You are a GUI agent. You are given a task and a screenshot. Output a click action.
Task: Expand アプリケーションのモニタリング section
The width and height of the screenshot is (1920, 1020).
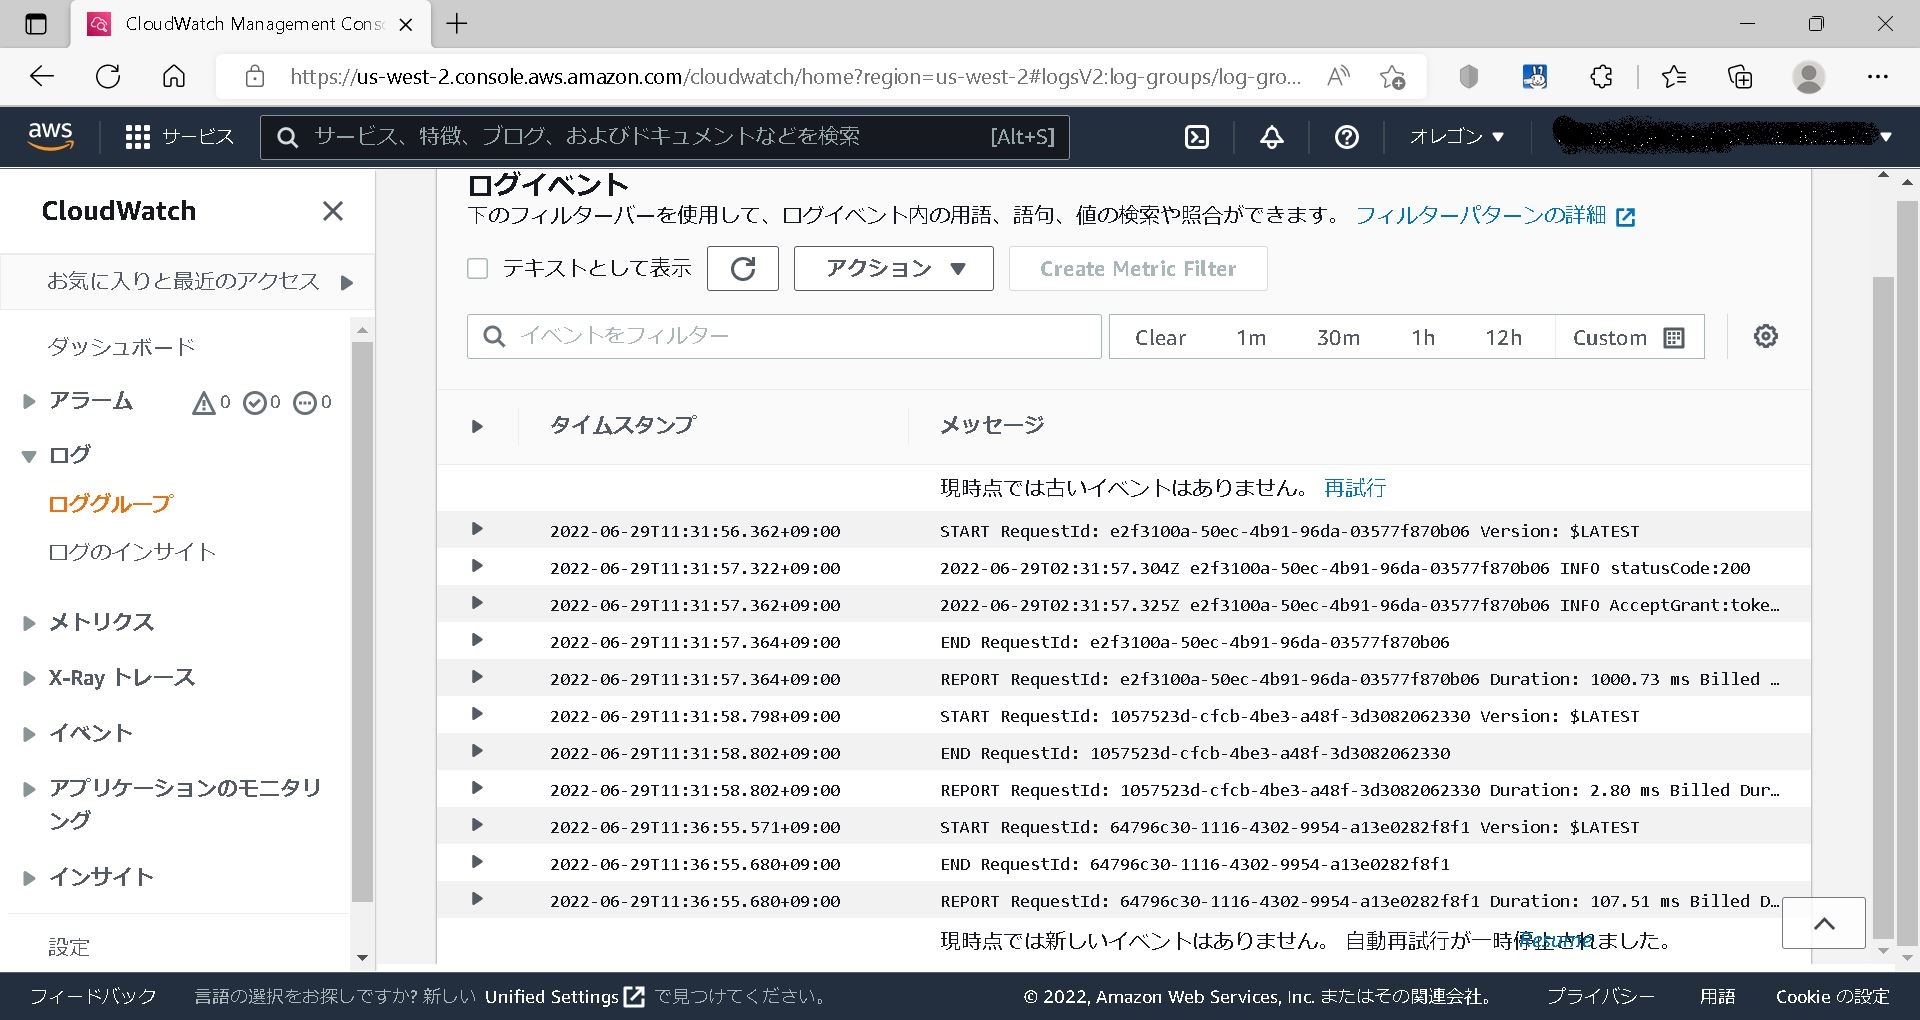[29, 789]
